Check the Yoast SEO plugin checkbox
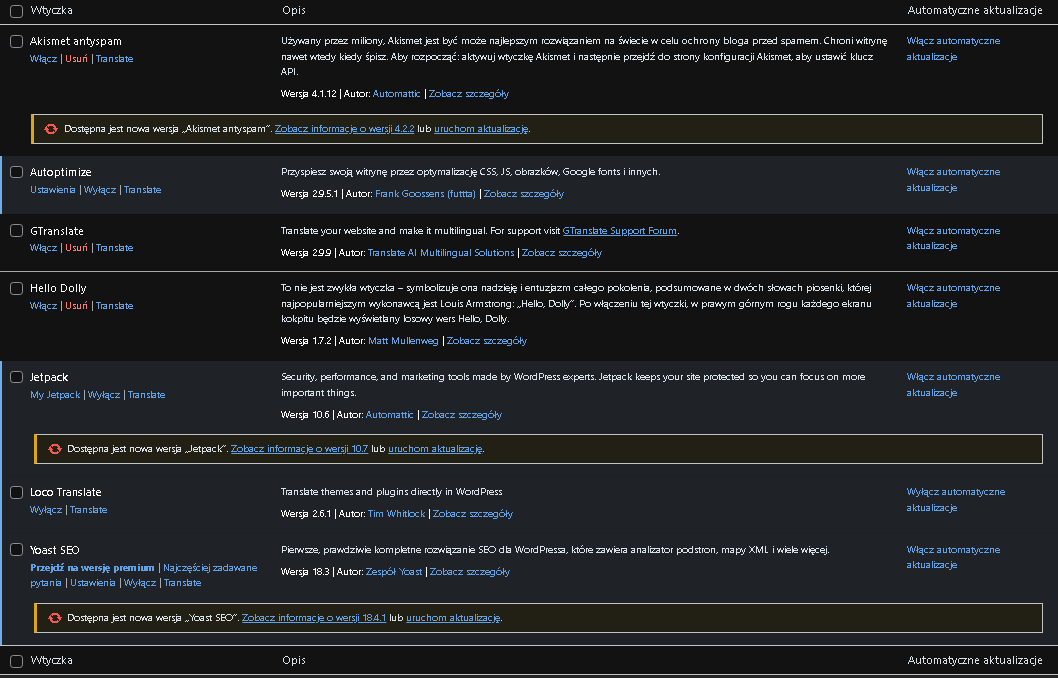The image size is (1058, 678). tap(16, 550)
